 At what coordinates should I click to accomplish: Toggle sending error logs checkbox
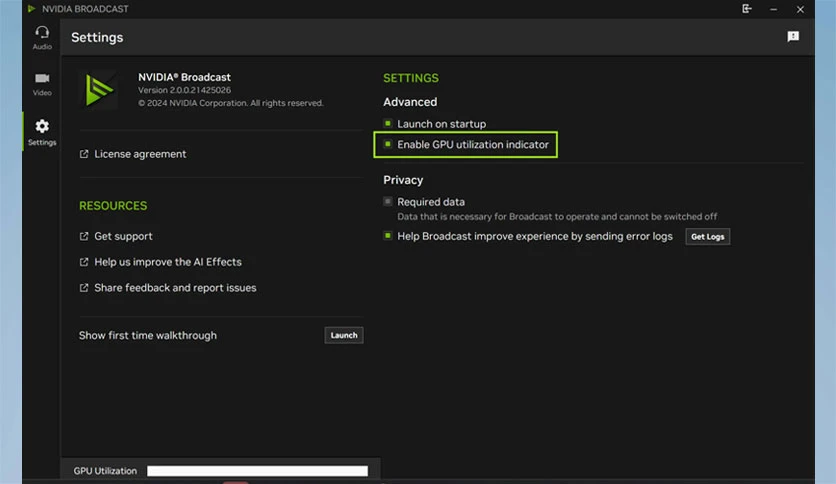[x=388, y=236]
